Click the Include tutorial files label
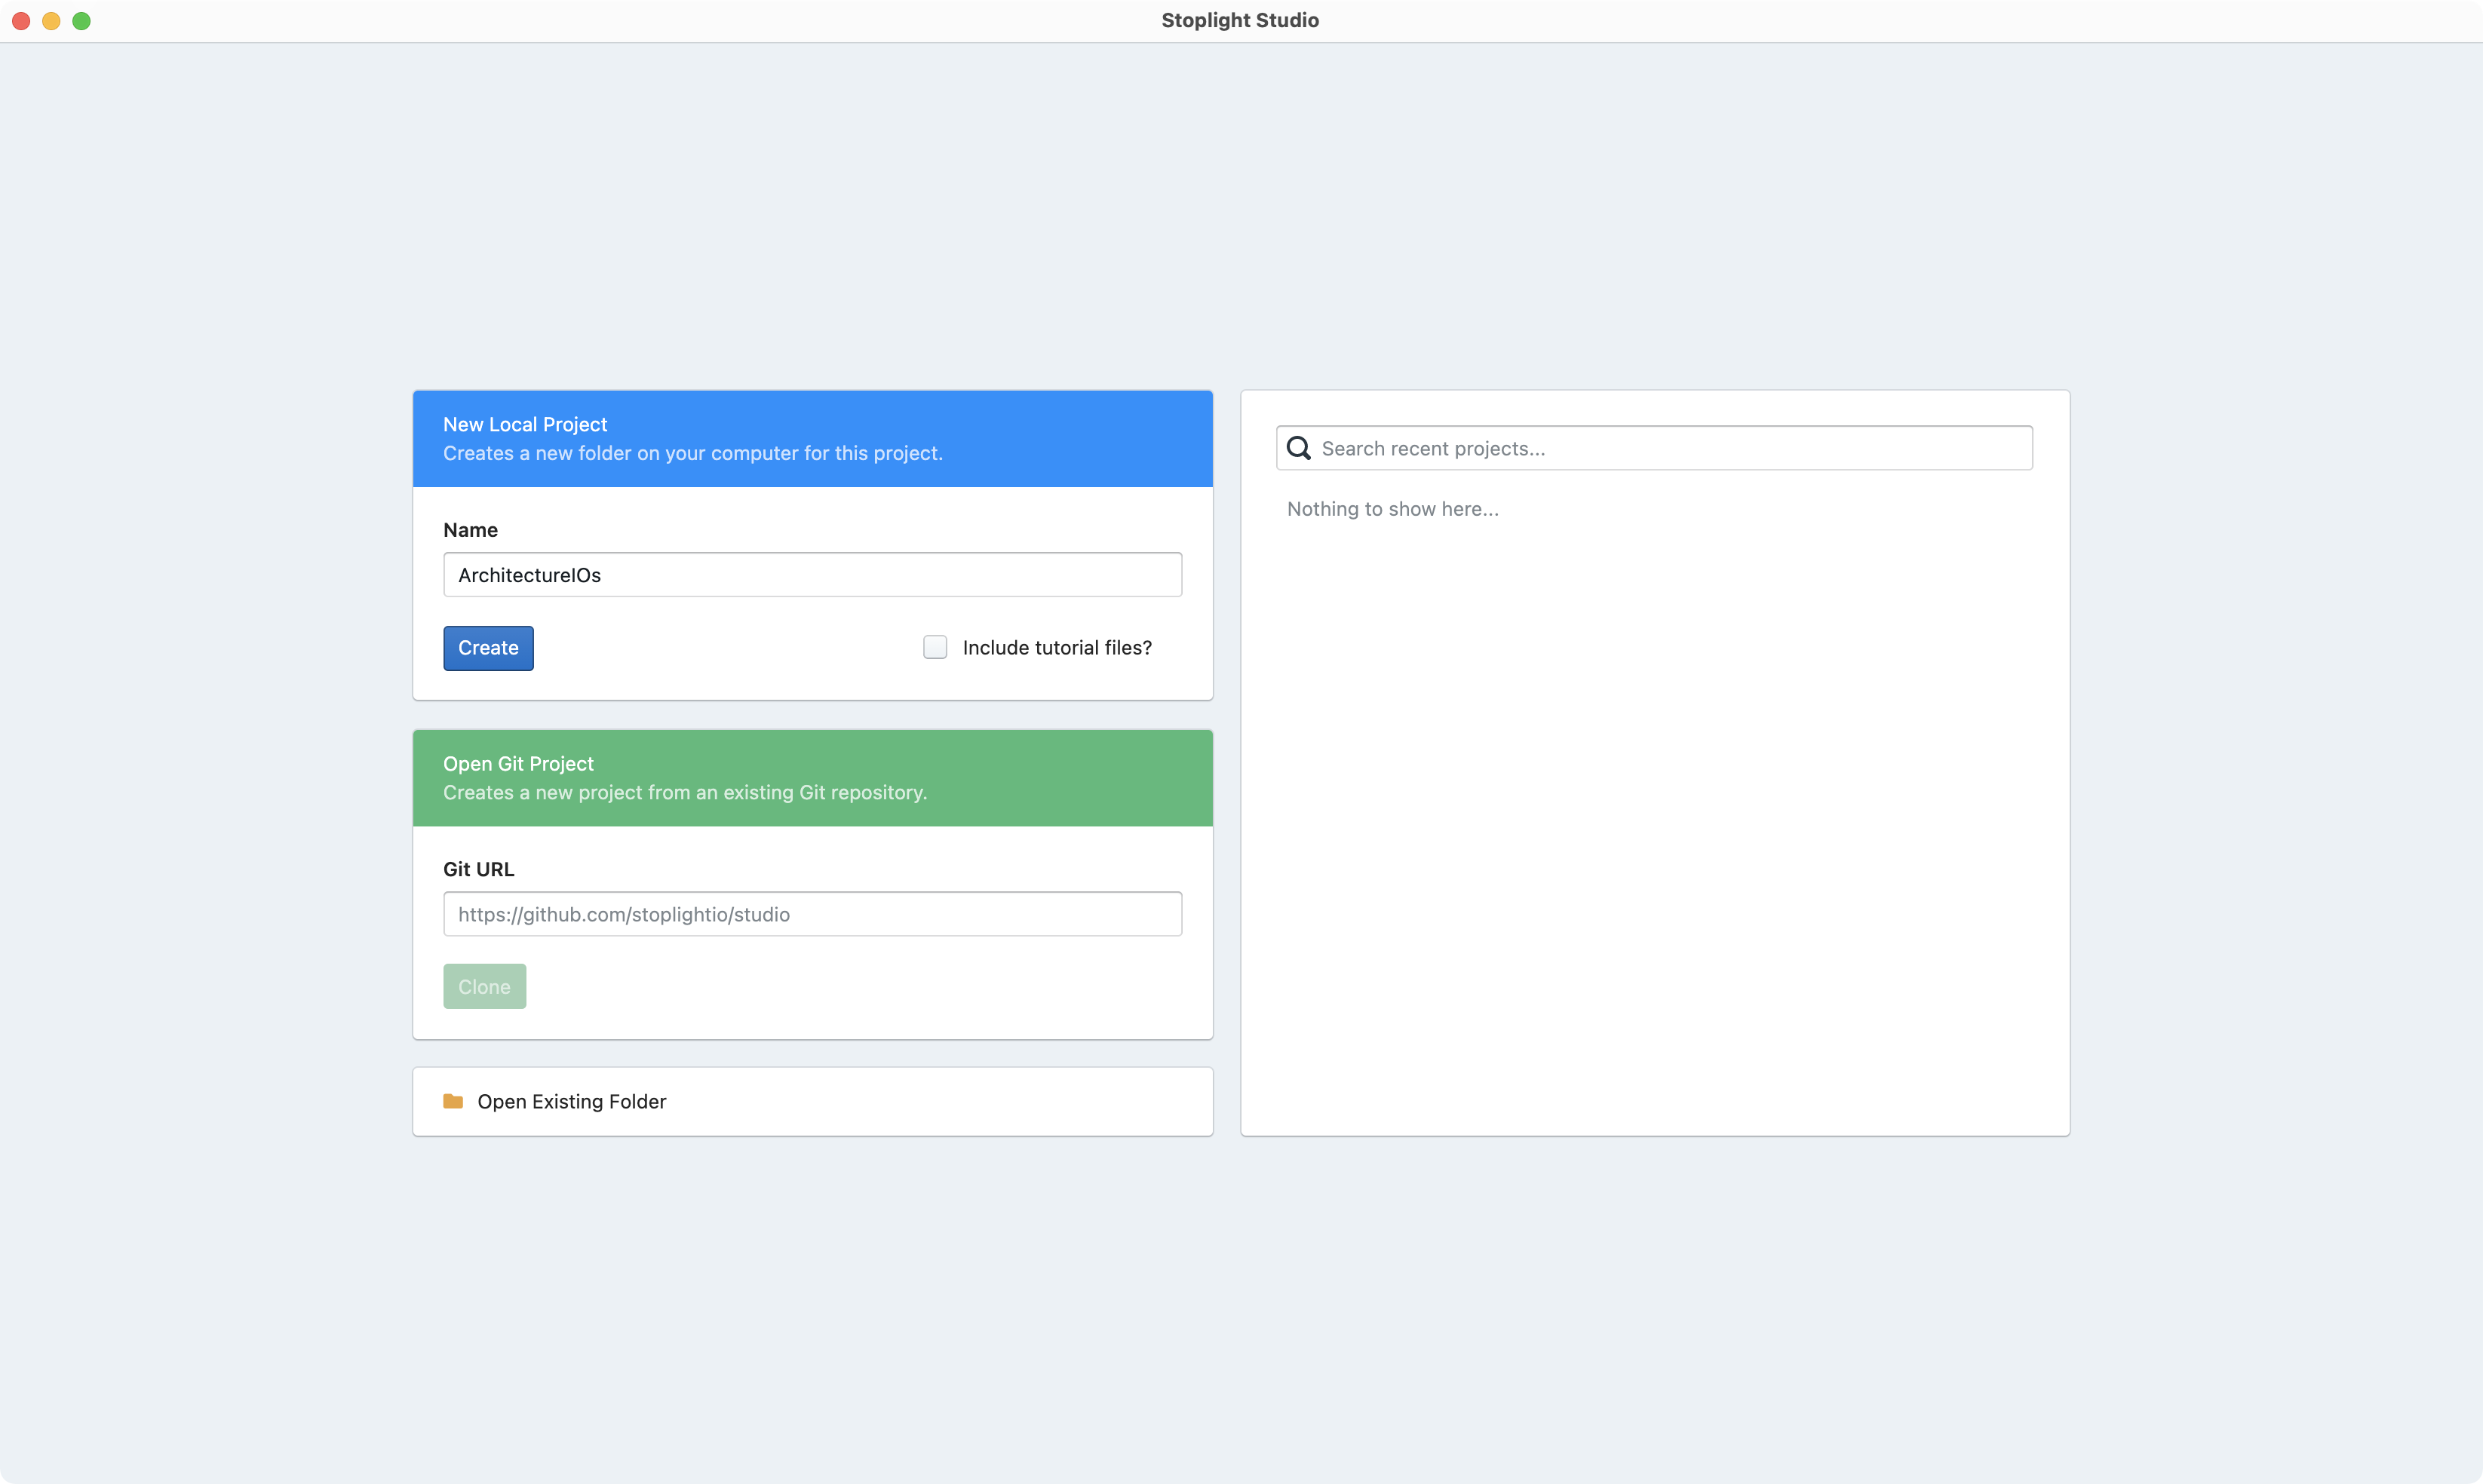 (1056, 648)
